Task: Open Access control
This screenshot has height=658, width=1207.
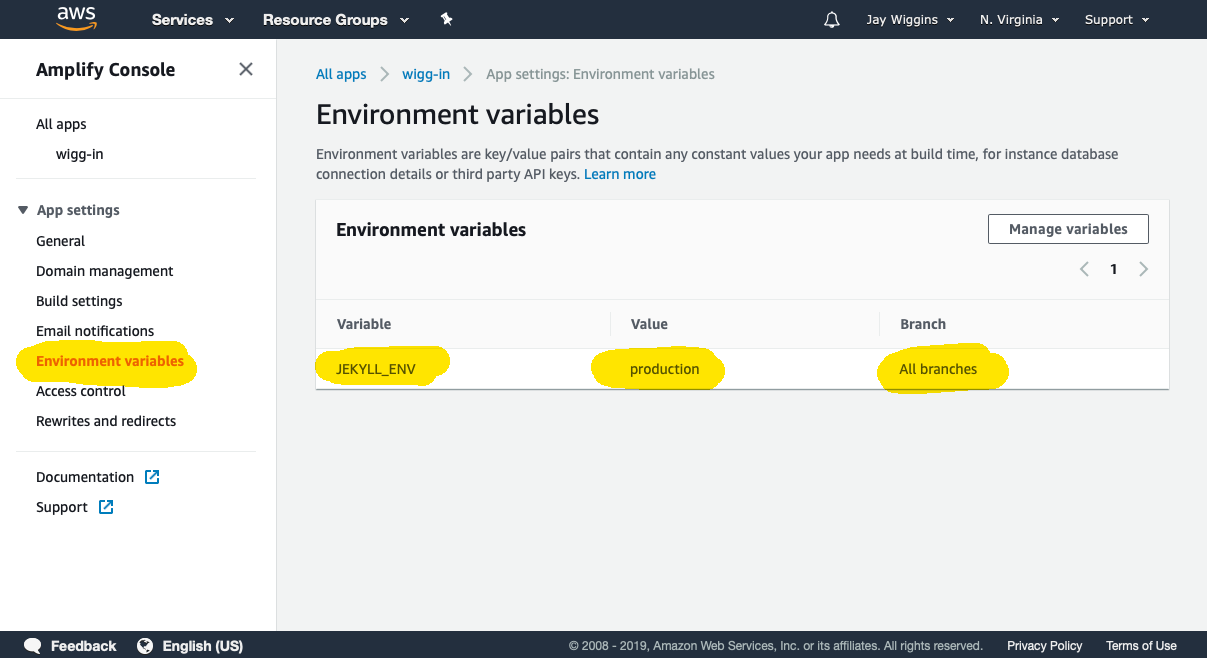Action: pyautogui.click(x=81, y=391)
